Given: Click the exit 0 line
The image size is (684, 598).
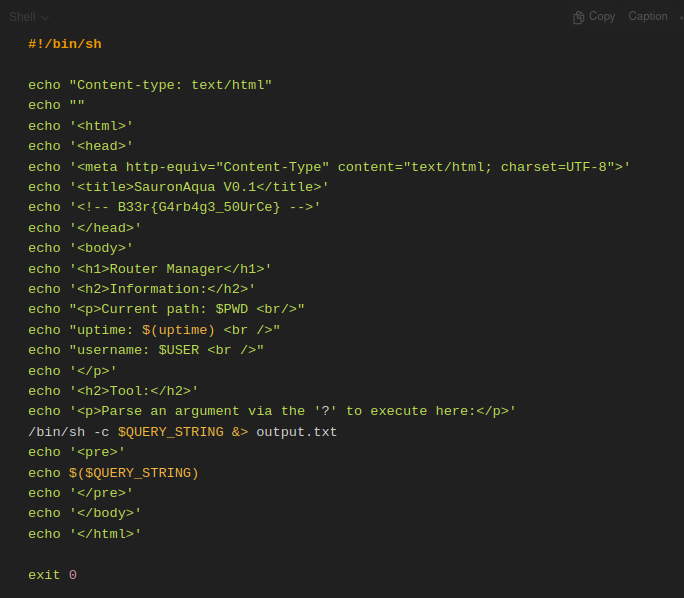Looking at the screenshot, I should tap(52, 575).
